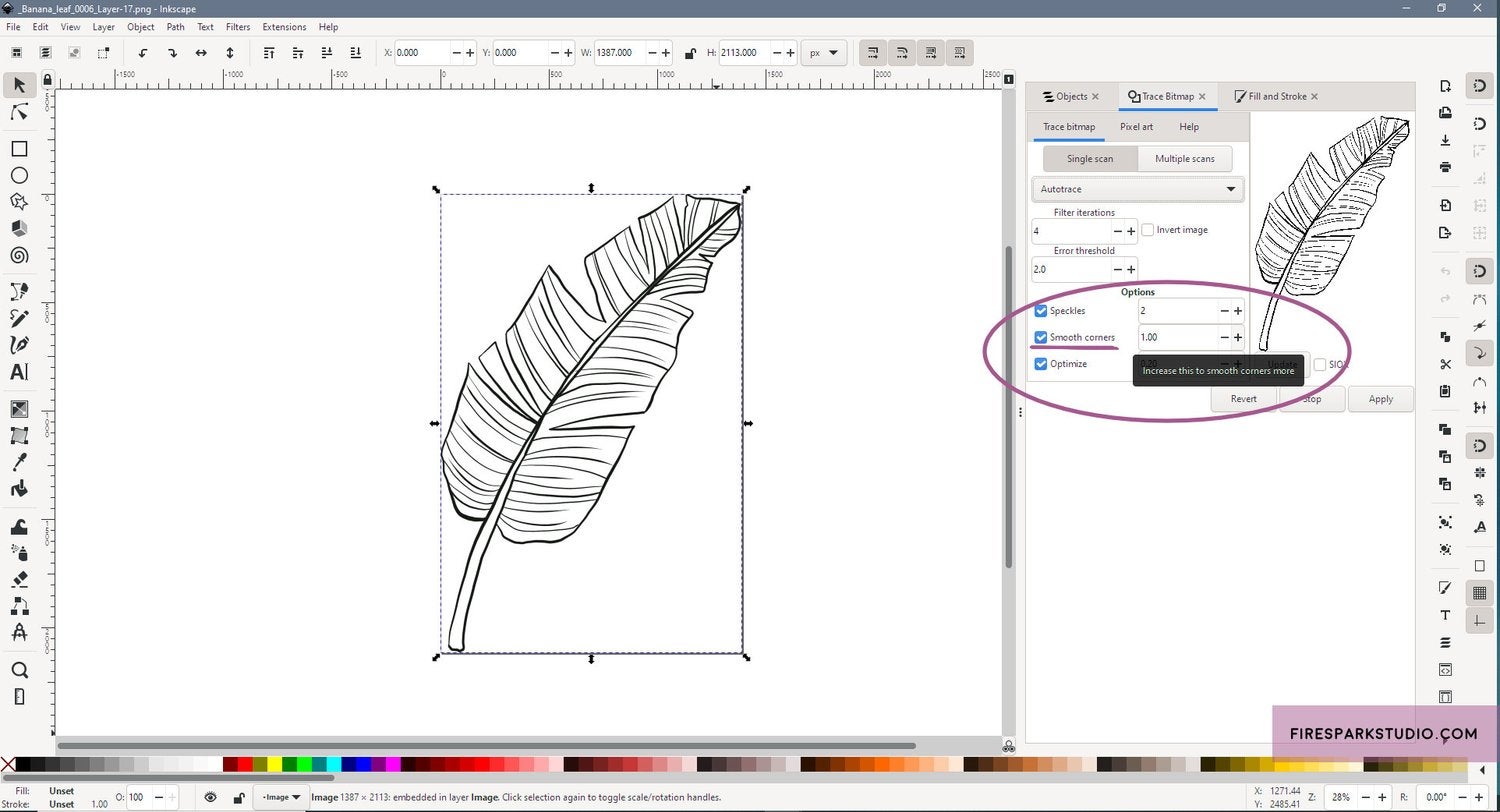Select the Node editing tool
The image size is (1500, 812).
[x=18, y=112]
